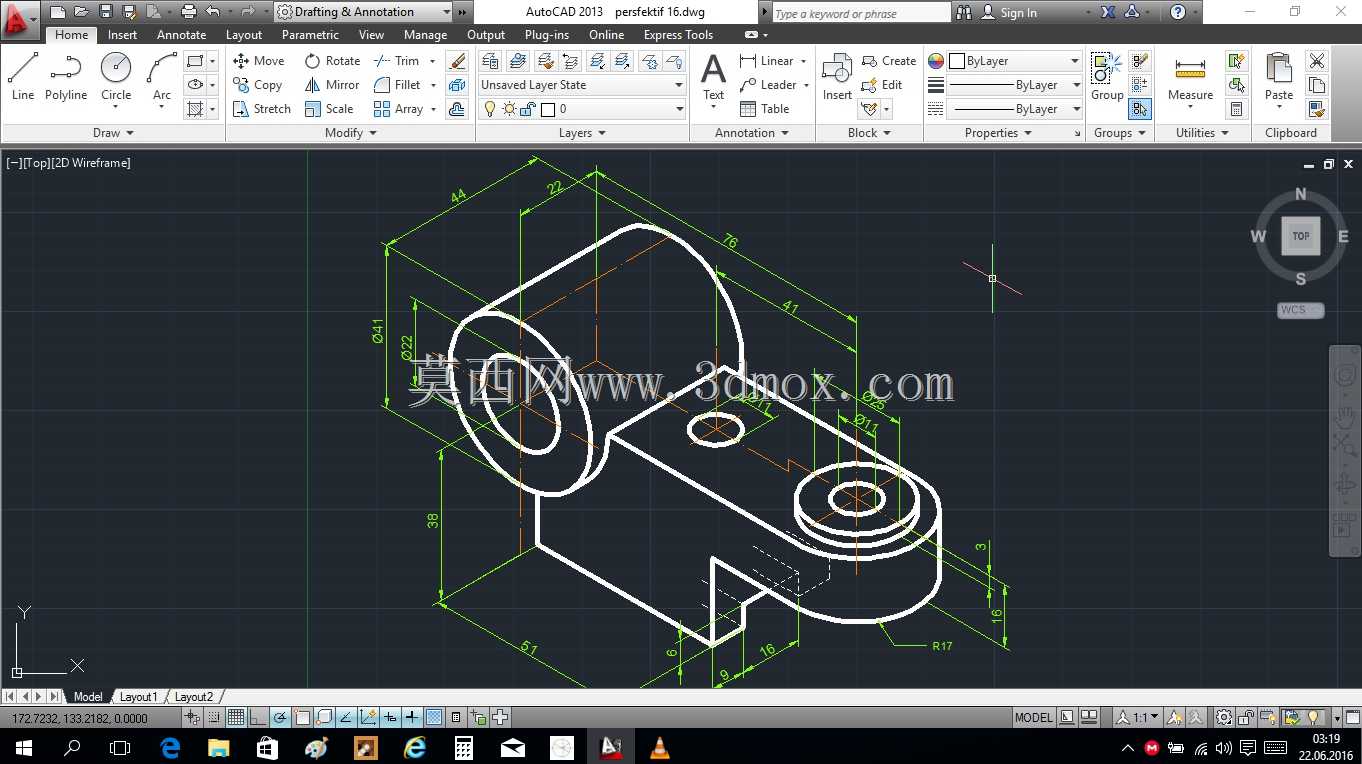Activate the Mirror command
The width and height of the screenshot is (1362, 764).
pos(332,85)
